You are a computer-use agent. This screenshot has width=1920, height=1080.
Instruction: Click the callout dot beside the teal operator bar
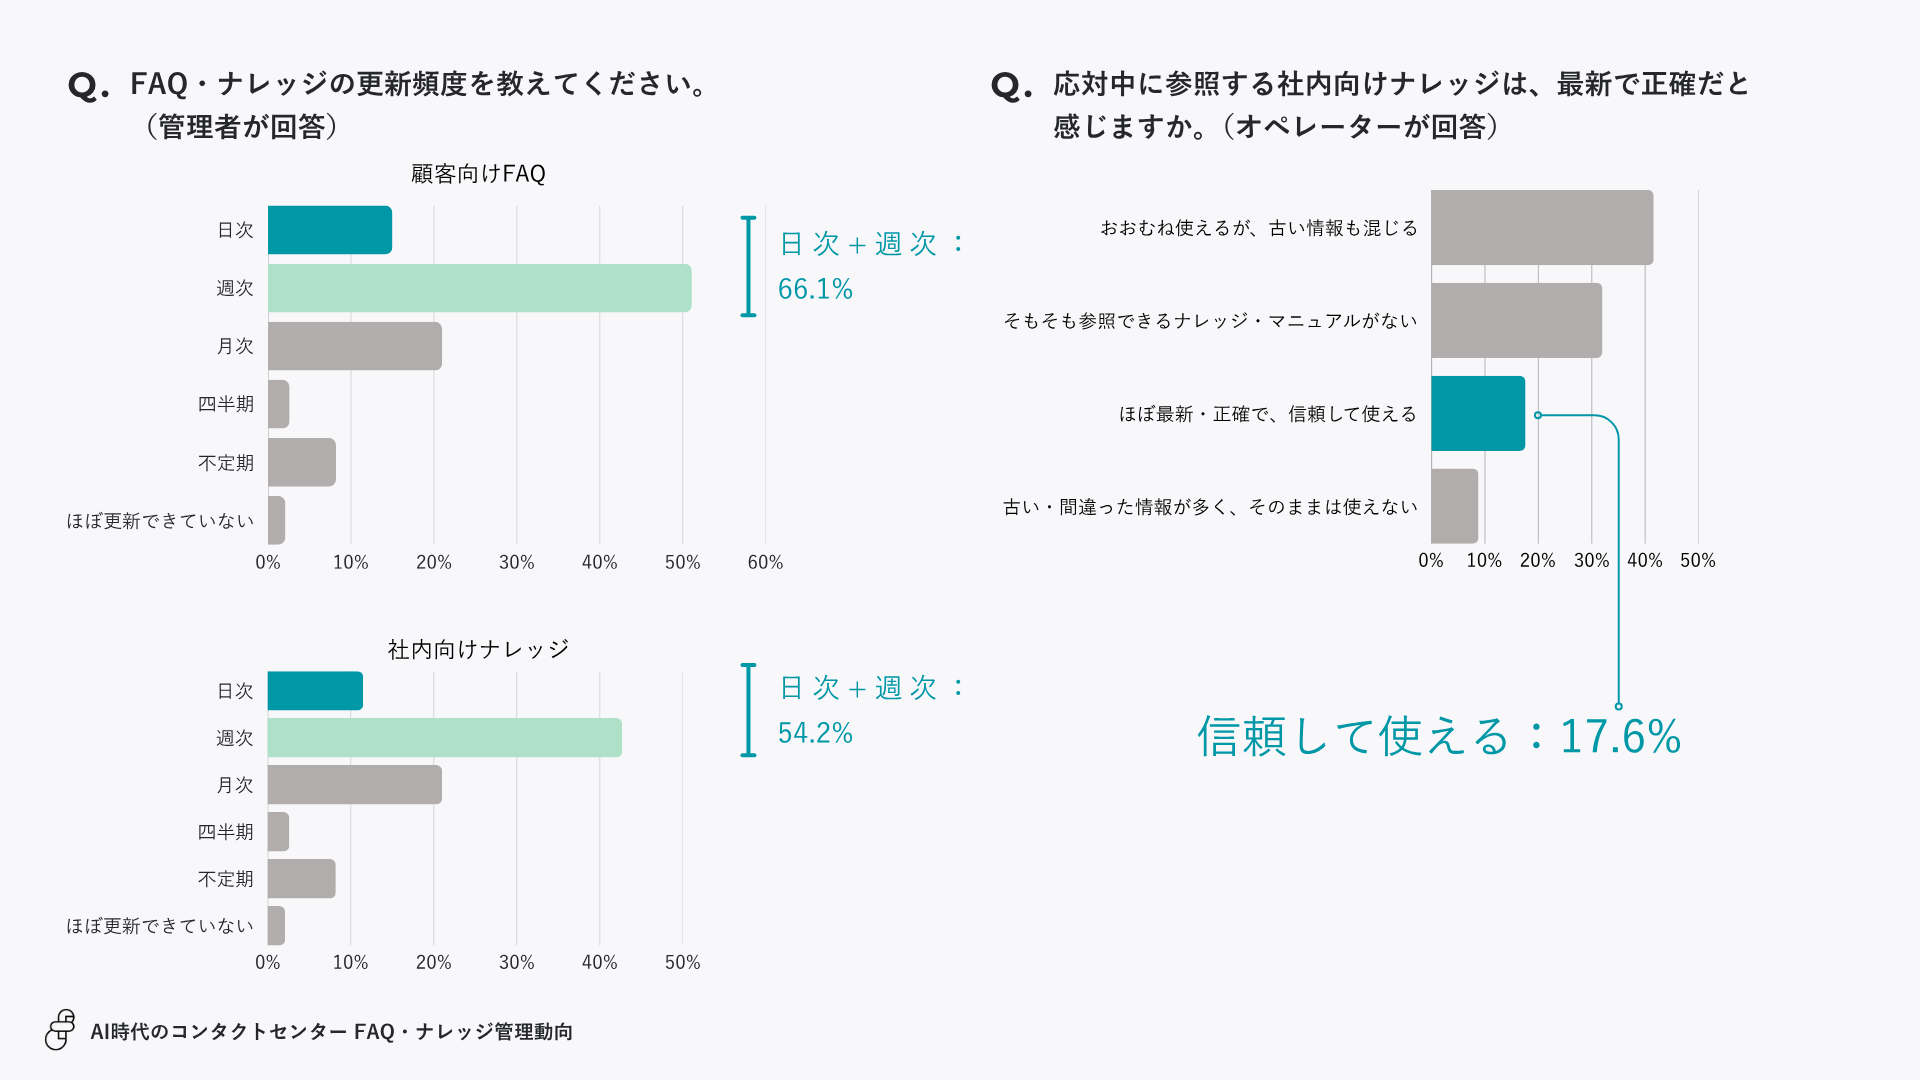click(x=1538, y=415)
